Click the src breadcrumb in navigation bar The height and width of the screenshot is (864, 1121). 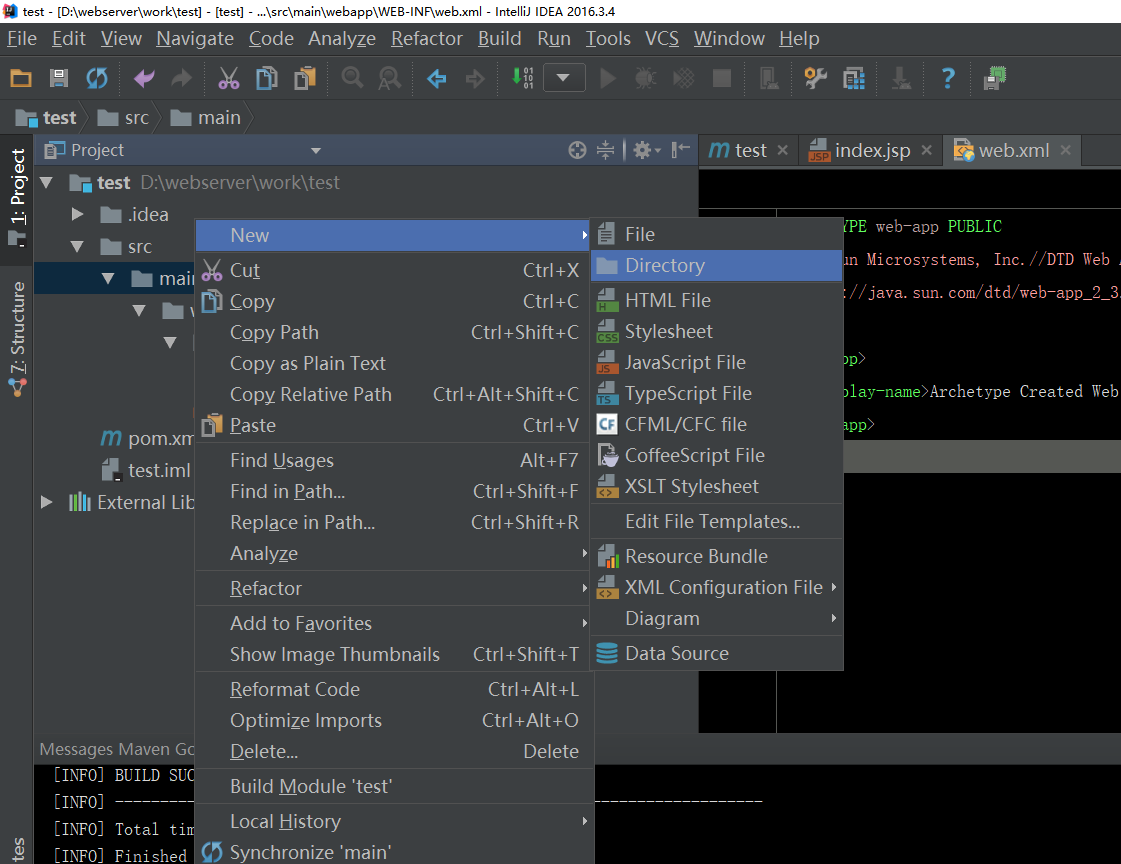(136, 117)
